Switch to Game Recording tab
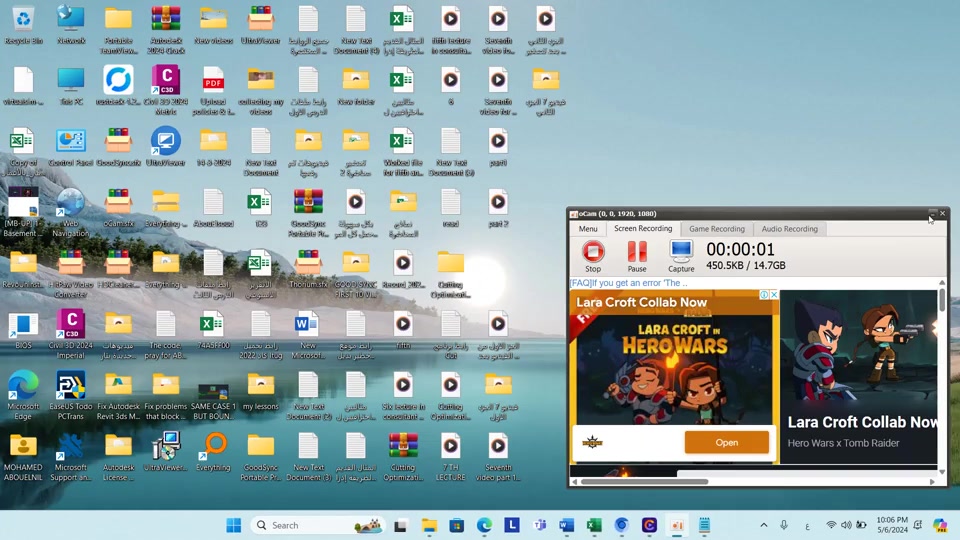The image size is (960, 540). point(717,229)
